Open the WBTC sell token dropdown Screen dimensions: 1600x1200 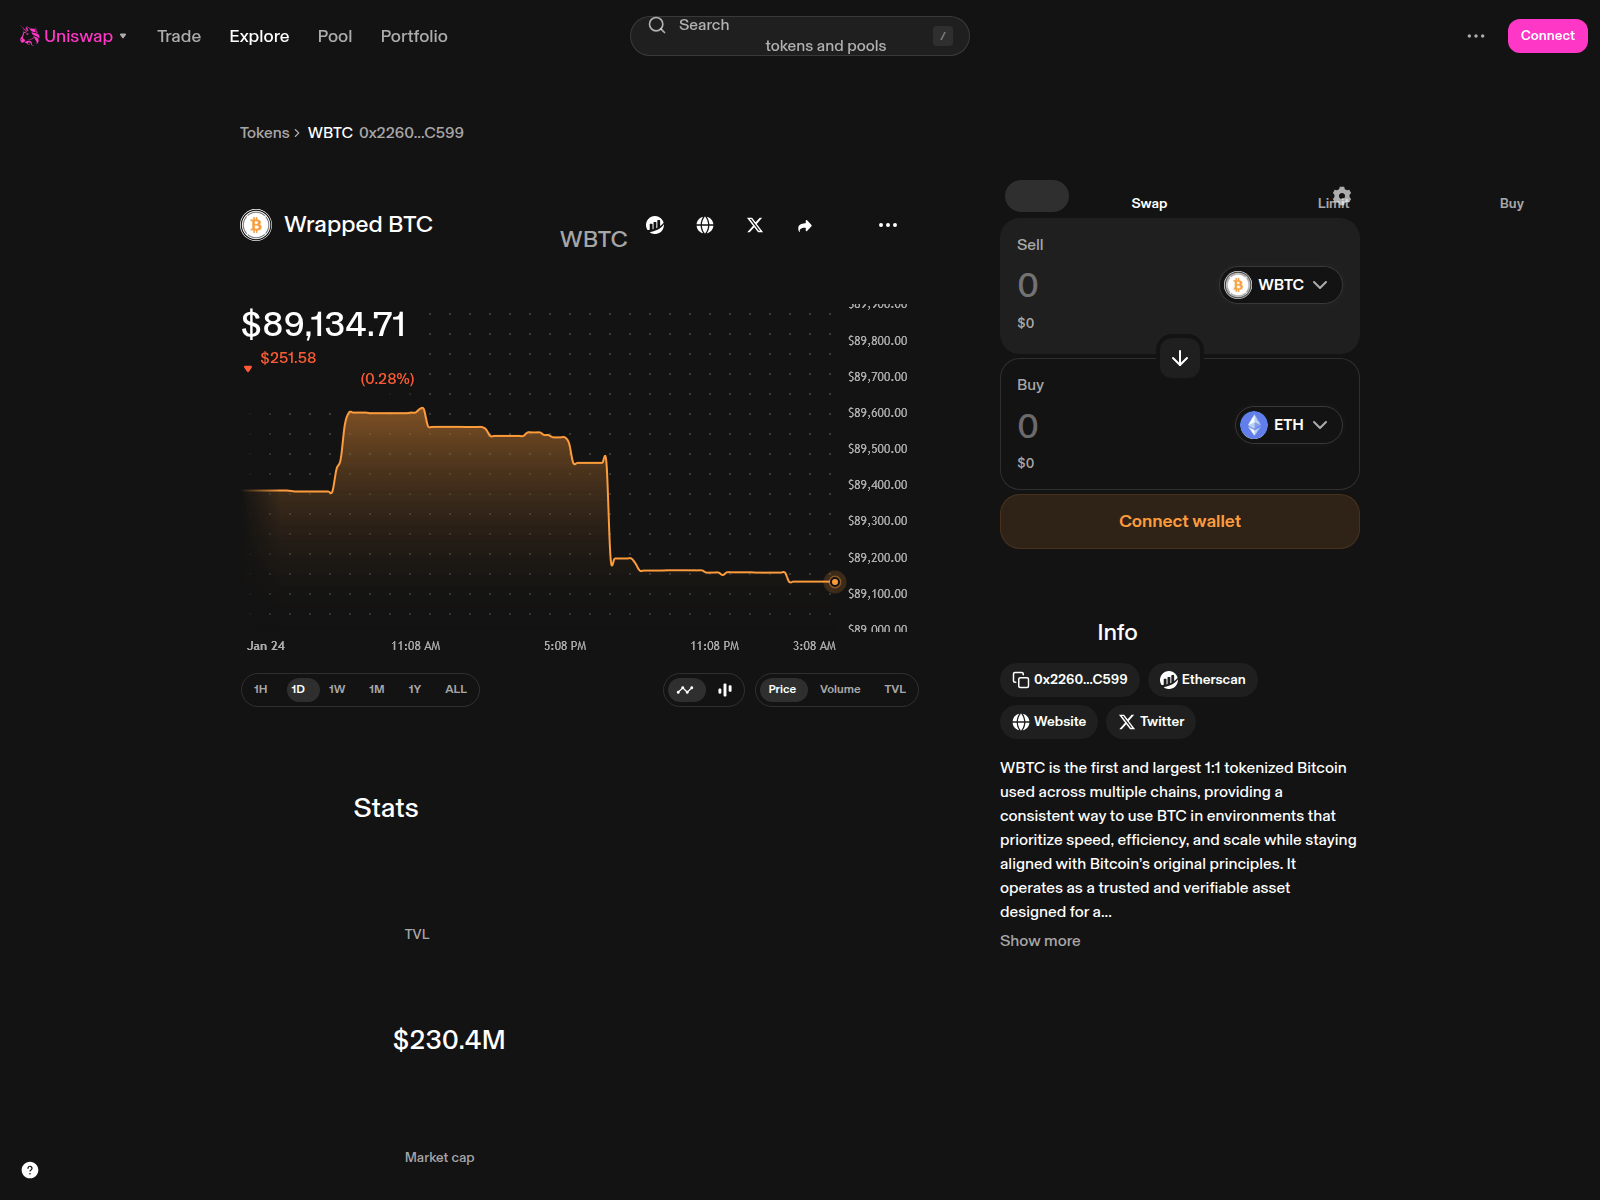(1281, 285)
